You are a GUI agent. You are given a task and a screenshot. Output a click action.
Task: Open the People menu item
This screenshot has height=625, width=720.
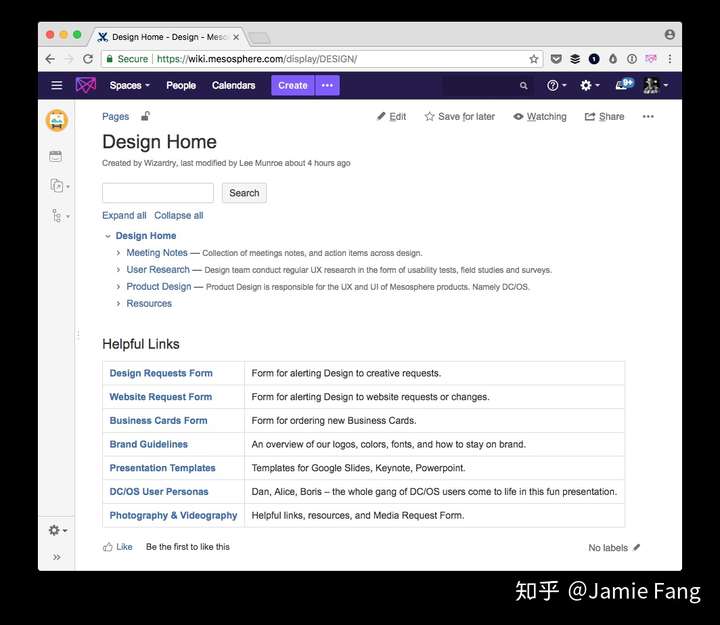(x=181, y=85)
